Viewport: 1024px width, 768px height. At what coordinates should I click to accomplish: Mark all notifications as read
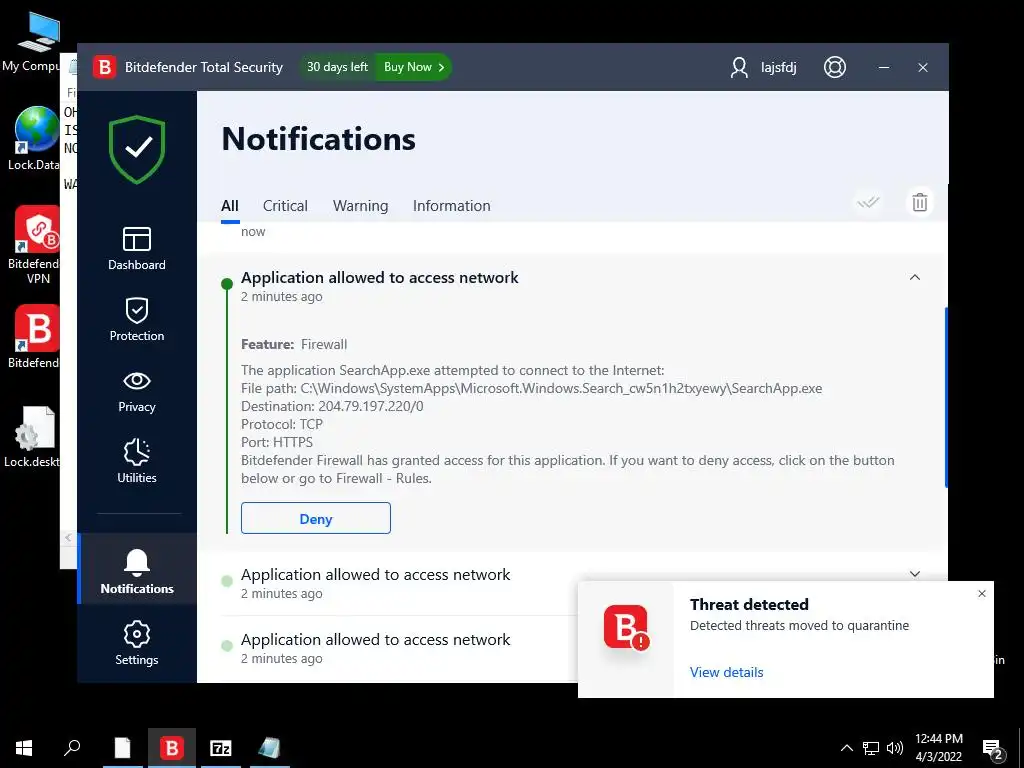point(868,202)
